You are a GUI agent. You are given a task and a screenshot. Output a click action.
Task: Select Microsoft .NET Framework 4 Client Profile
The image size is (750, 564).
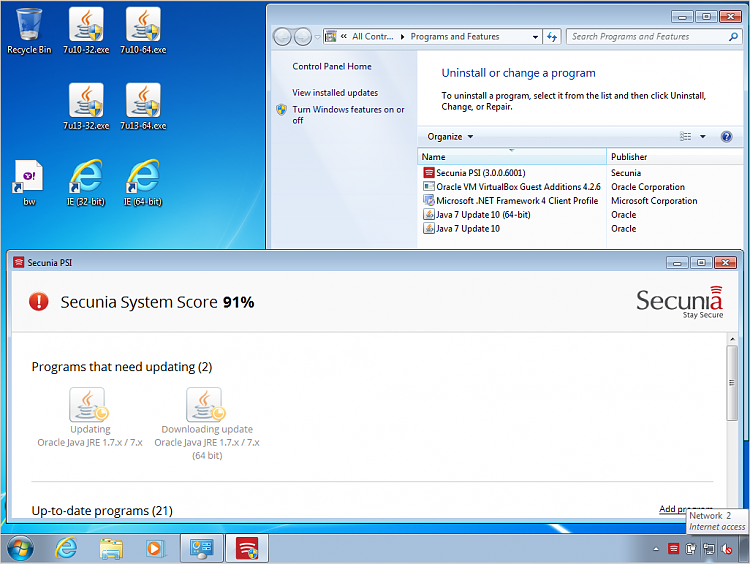[x=517, y=200]
